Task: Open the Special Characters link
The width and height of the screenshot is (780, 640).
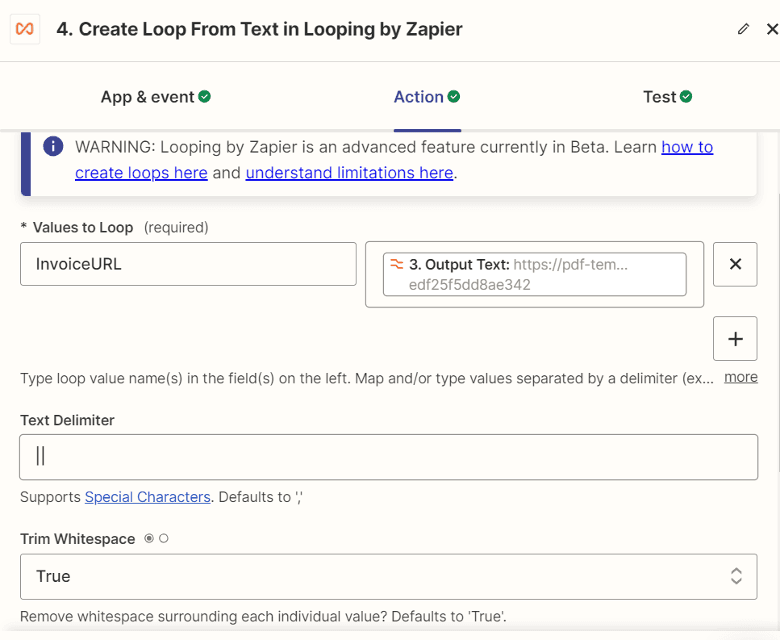Action: pos(148,497)
